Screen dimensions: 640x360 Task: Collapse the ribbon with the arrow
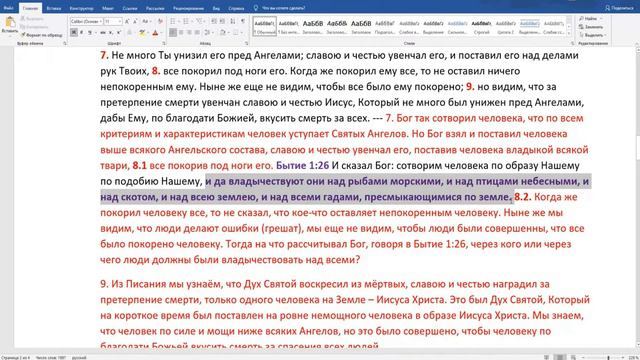[x=636, y=43]
